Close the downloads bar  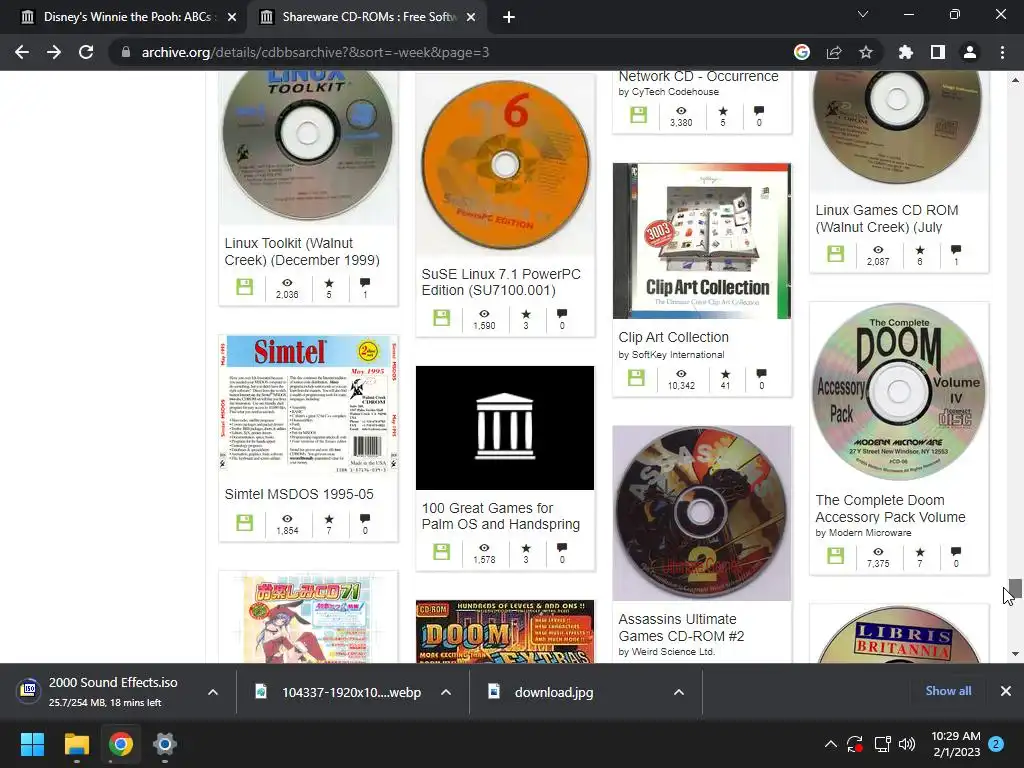[x=1006, y=691]
